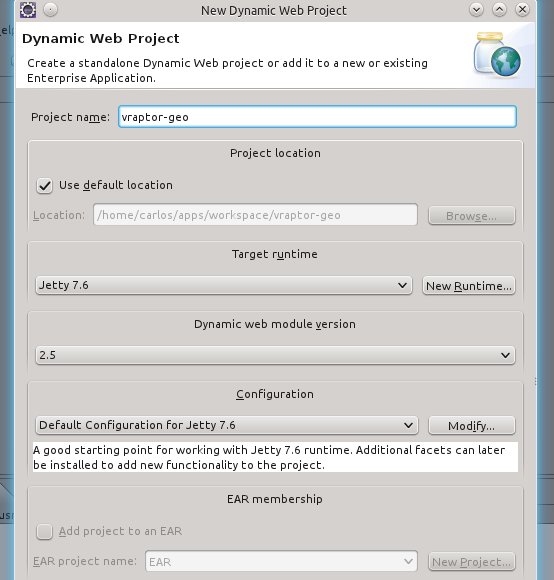Click the New Project... button
Viewport: 554px width, 580px height.
click(x=472, y=562)
